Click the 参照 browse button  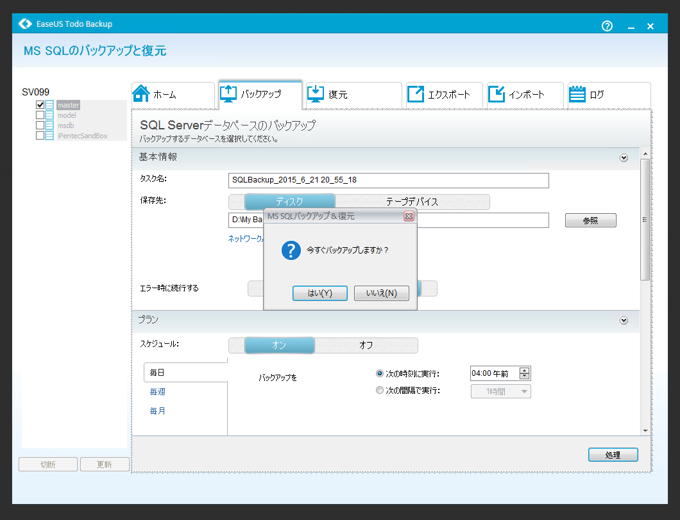coord(591,220)
